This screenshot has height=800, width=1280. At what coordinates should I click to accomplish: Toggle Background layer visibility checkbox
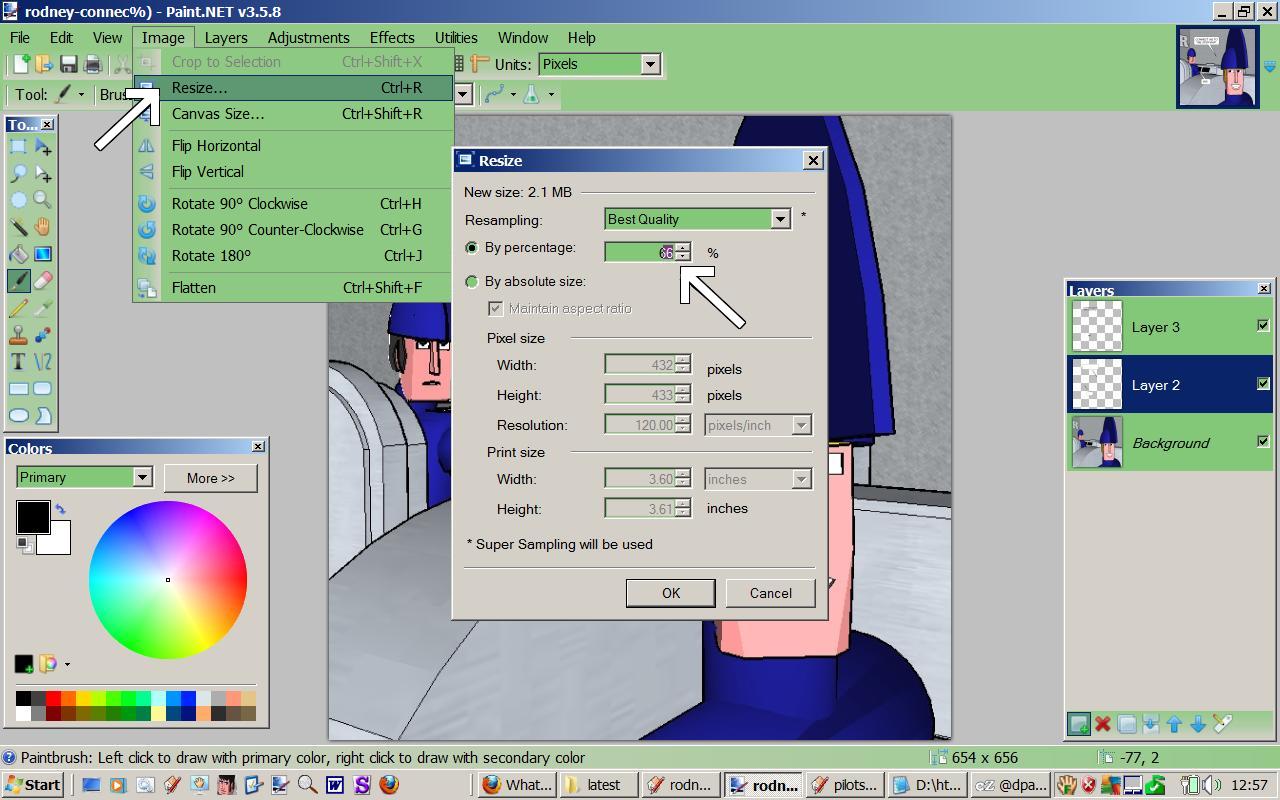[1263, 442]
